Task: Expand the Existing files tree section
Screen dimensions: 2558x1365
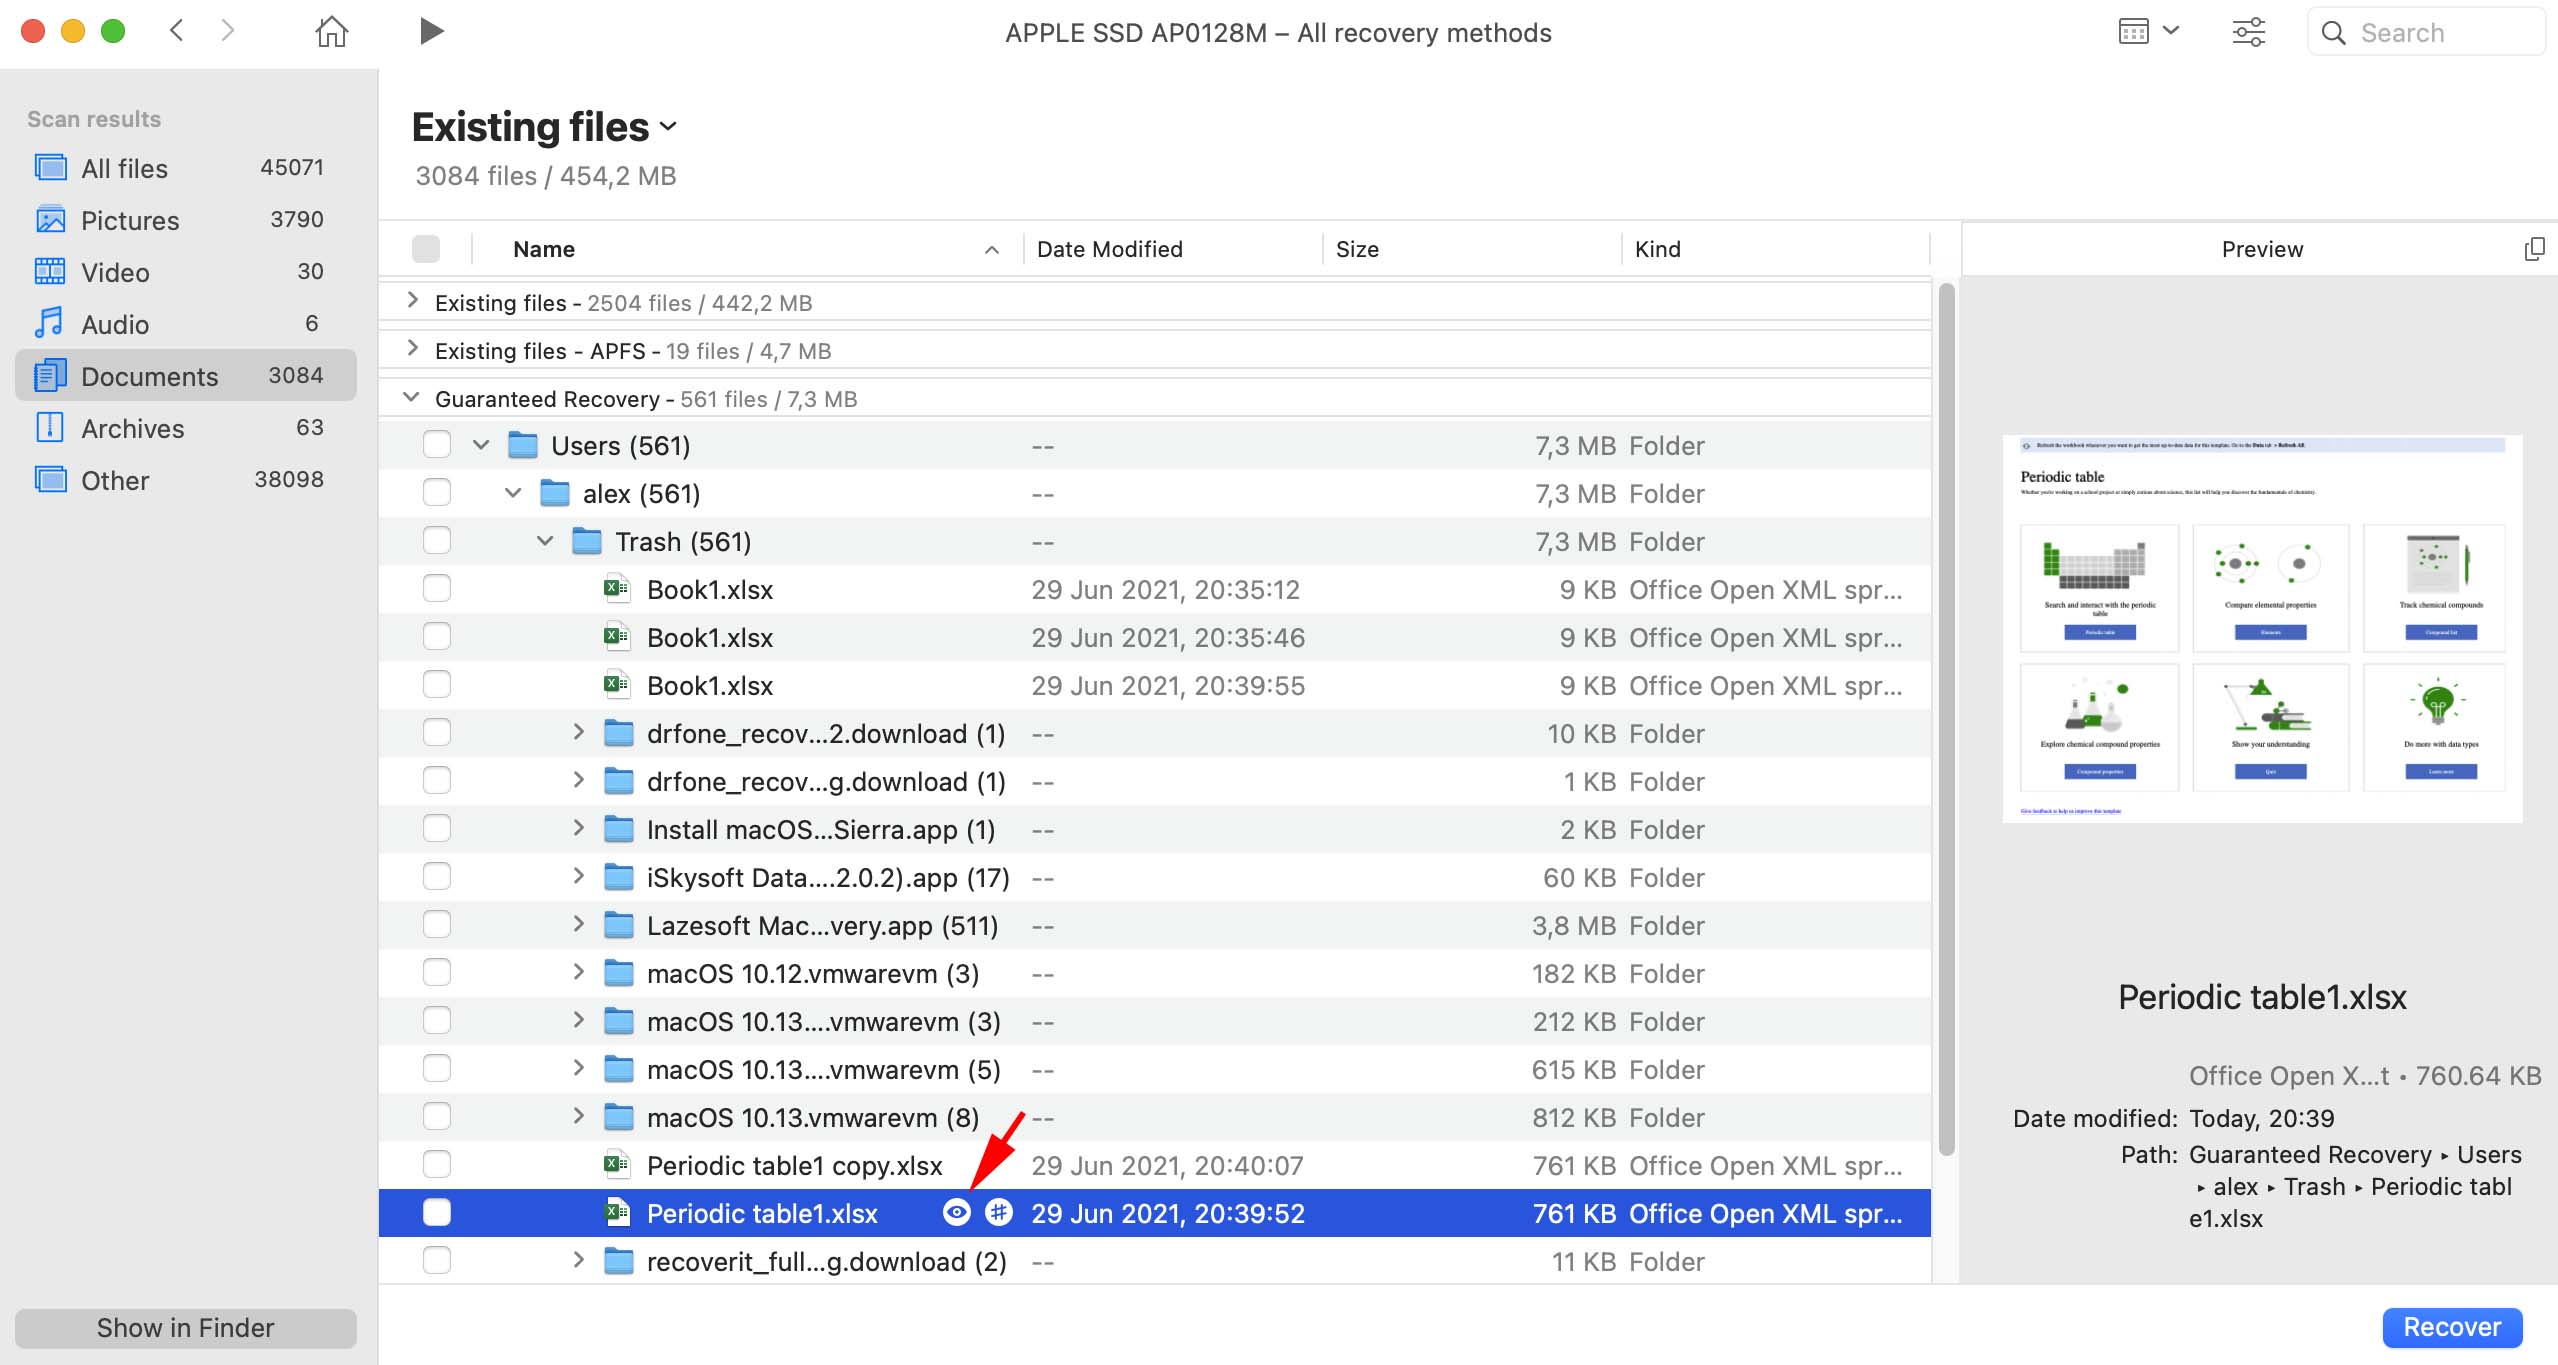Action: pos(414,303)
